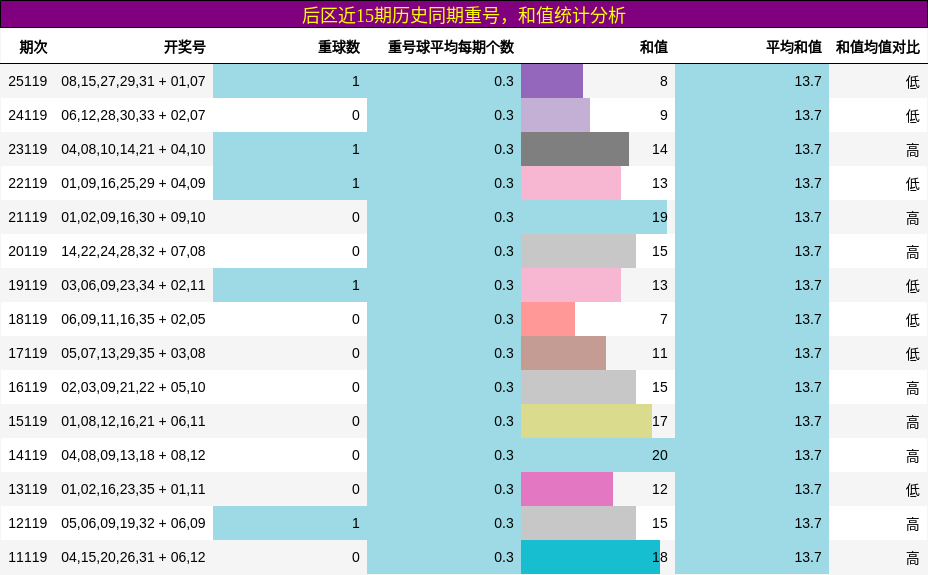Click the purple title banner text
The height and width of the screenshot is (575, 928).
463,15
